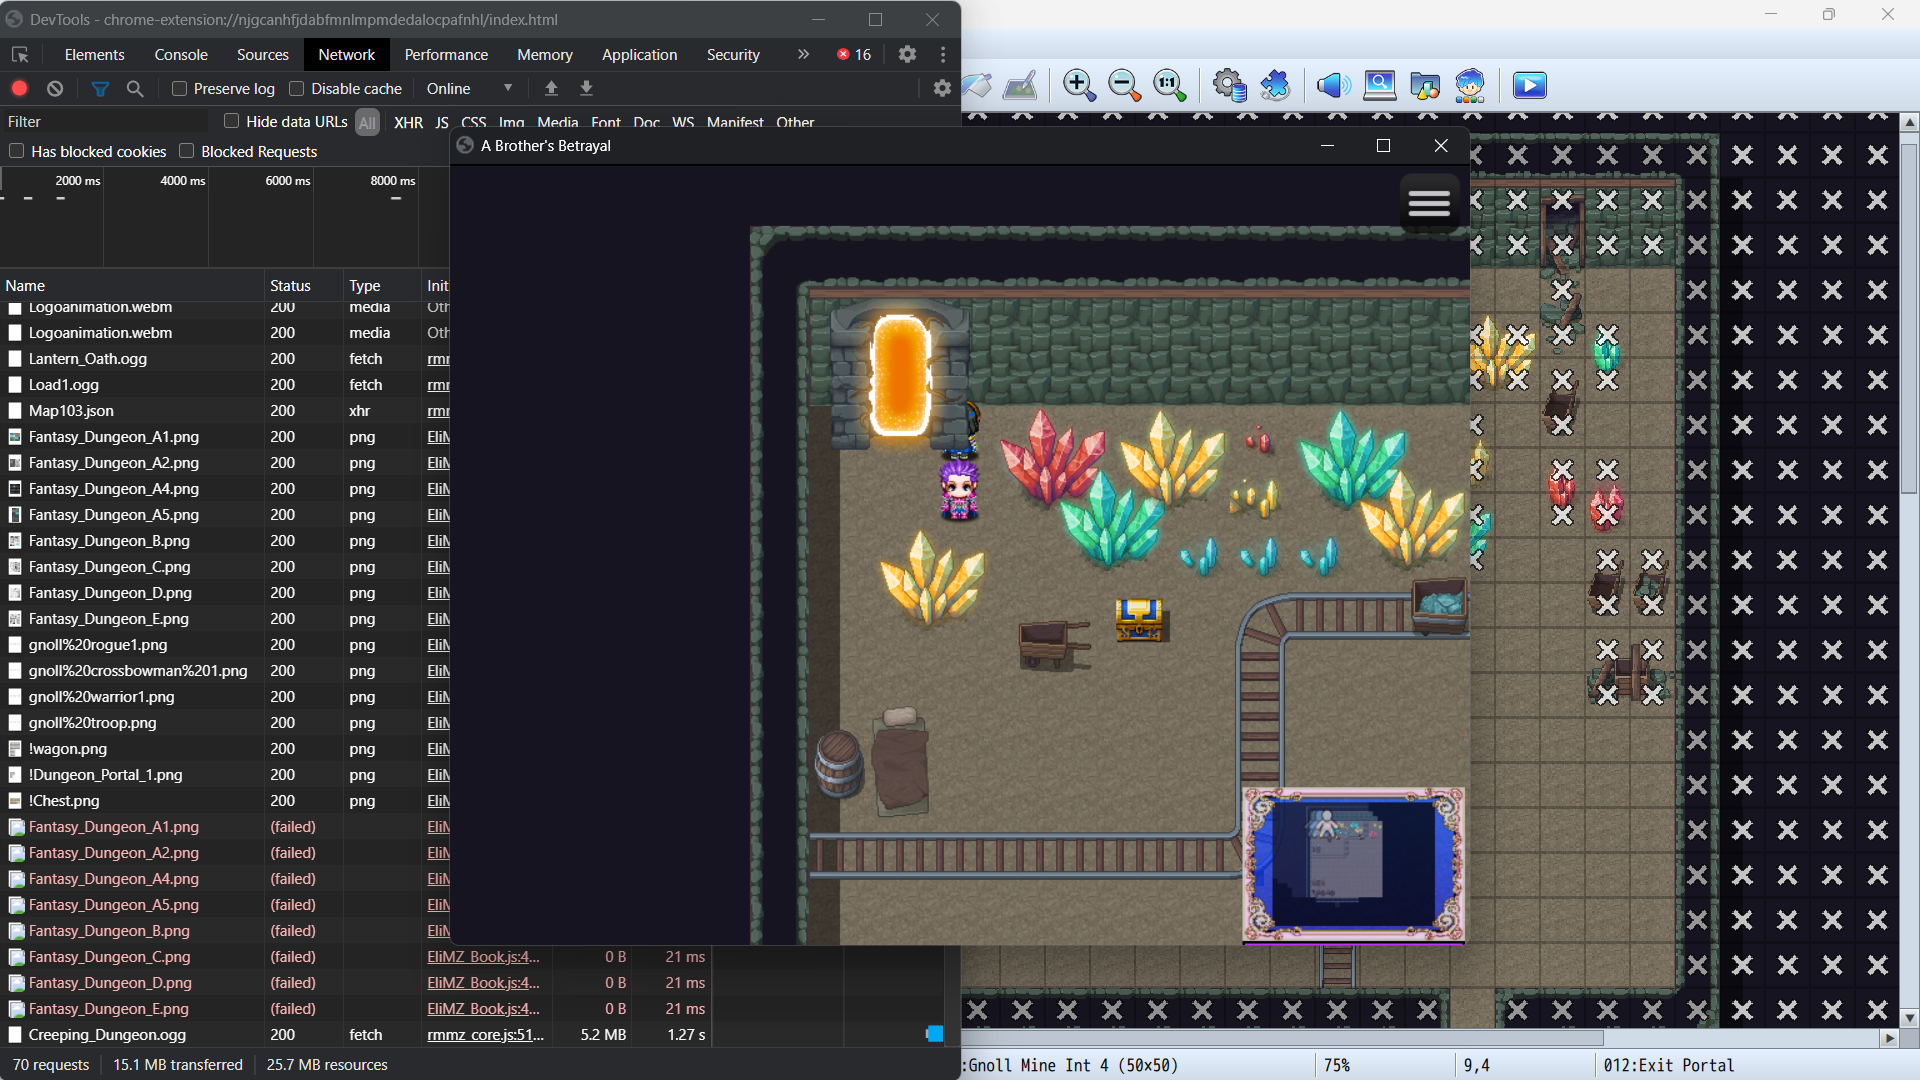Open the Event Searcher laptop icon
Viewport: 1920px width, 1080px height.
tap(1380, 85)
